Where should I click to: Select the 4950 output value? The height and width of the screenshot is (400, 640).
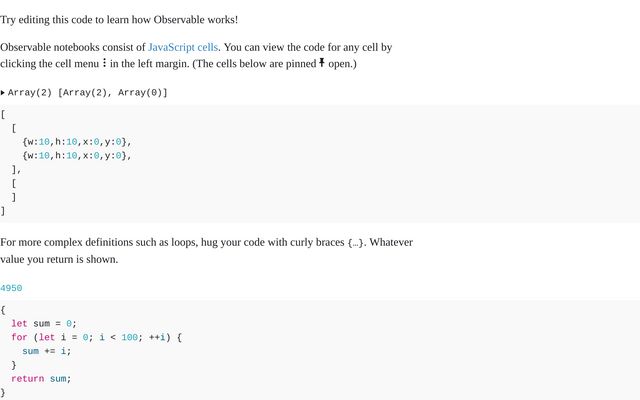[x=11, y=288]
